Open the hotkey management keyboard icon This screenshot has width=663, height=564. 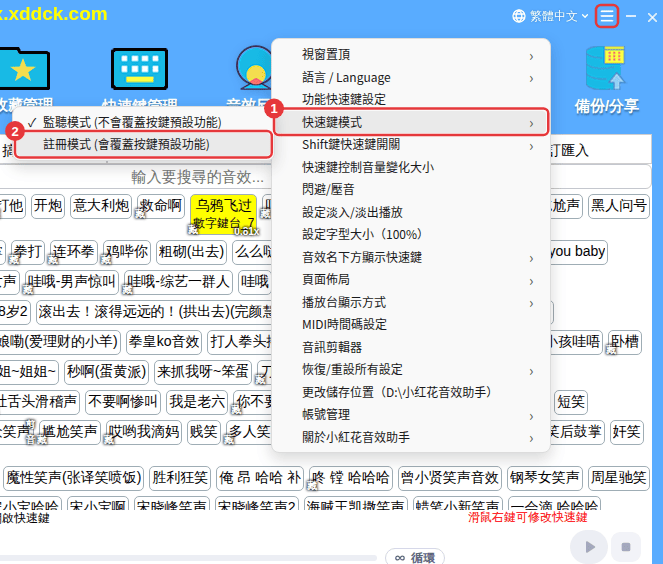pos(140,68)
